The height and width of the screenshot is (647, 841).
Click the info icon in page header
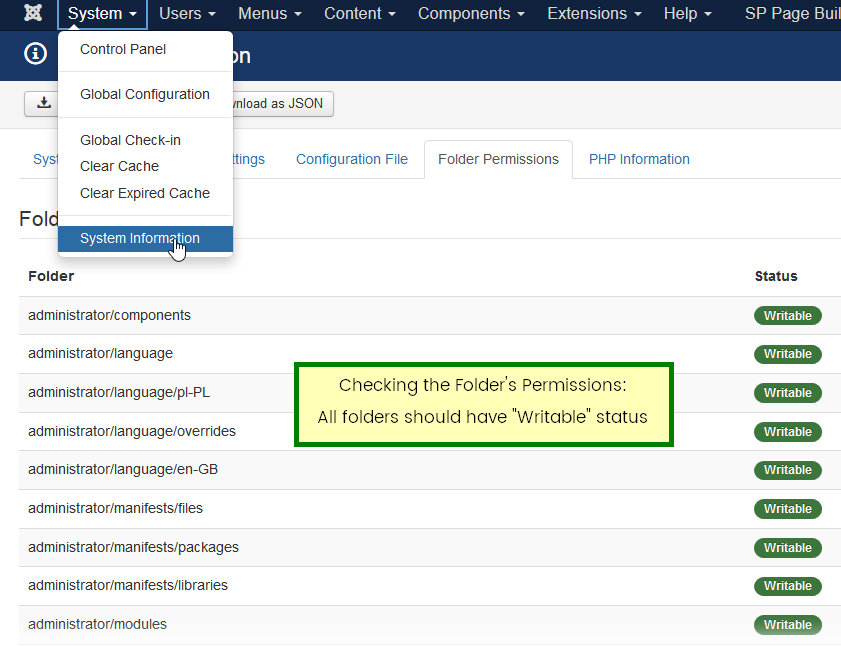[36, 55]
